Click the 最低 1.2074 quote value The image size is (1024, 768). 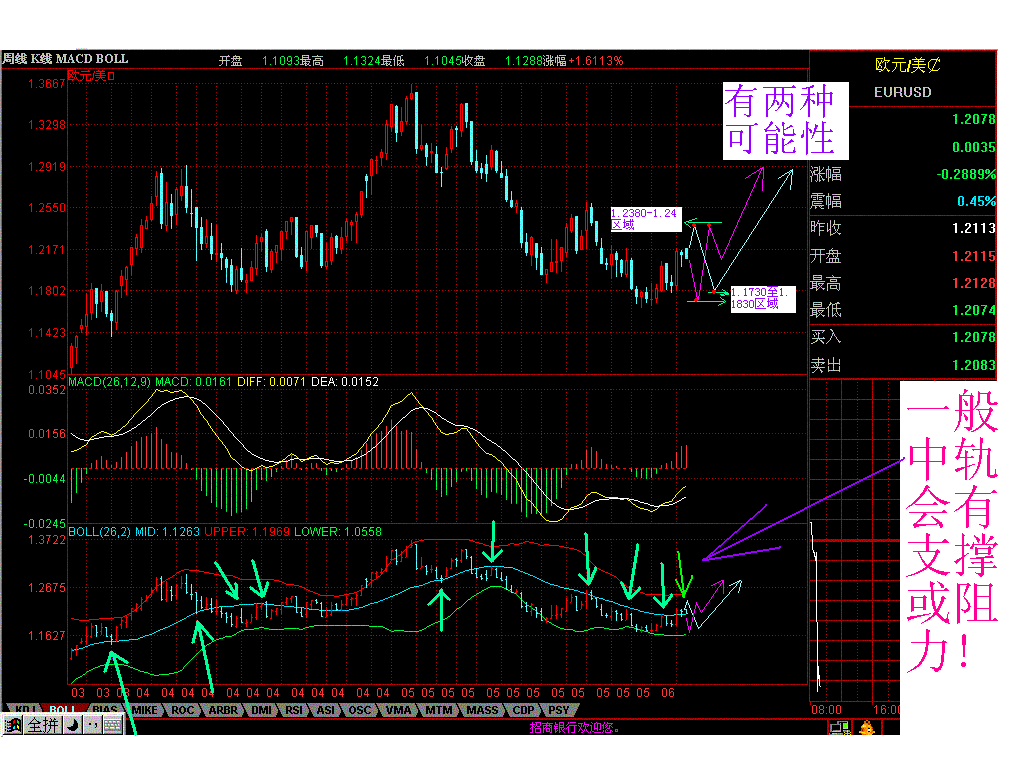coord(973,310)
